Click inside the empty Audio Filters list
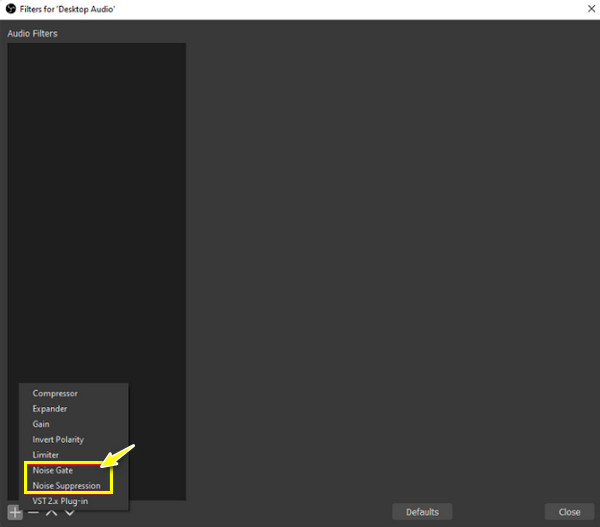This screenshot has width=600, height=527. pos(96,200)
